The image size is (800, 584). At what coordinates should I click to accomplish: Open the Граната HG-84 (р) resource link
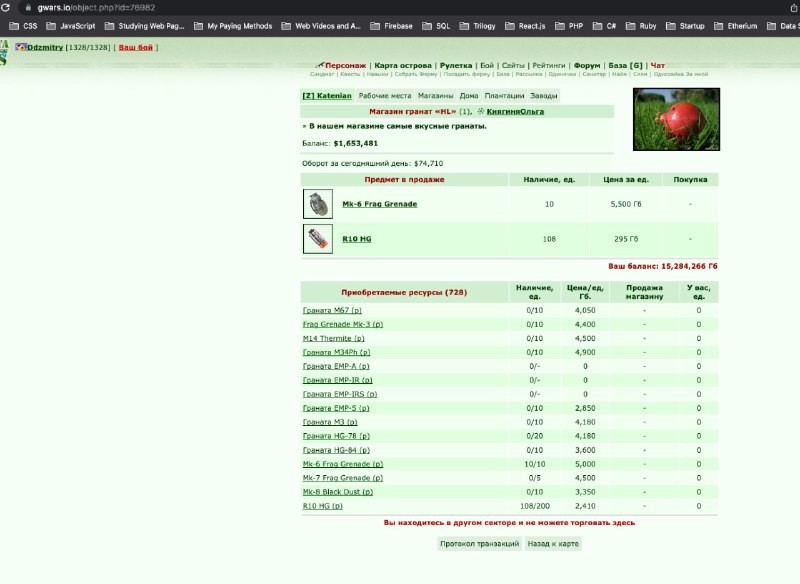(336, 450)
